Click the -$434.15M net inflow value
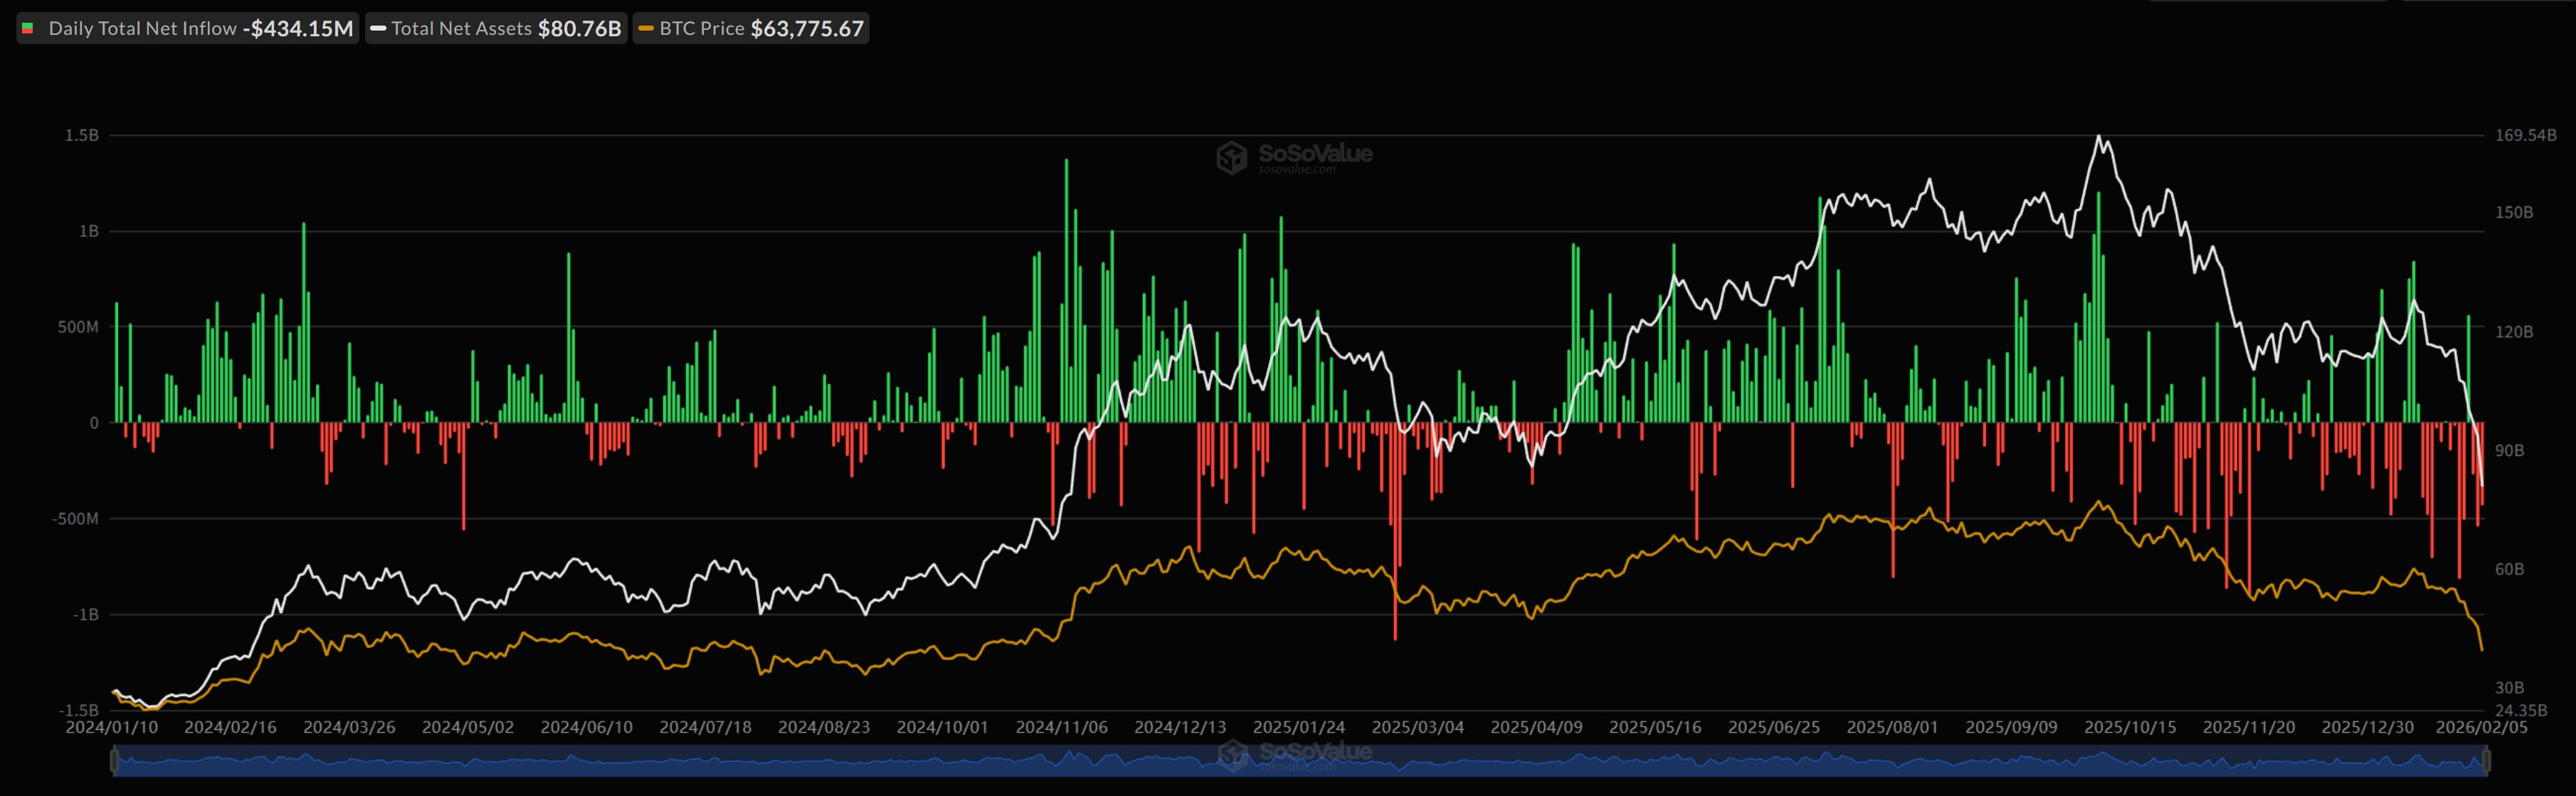2576x796 pixels. pos(298,28)
